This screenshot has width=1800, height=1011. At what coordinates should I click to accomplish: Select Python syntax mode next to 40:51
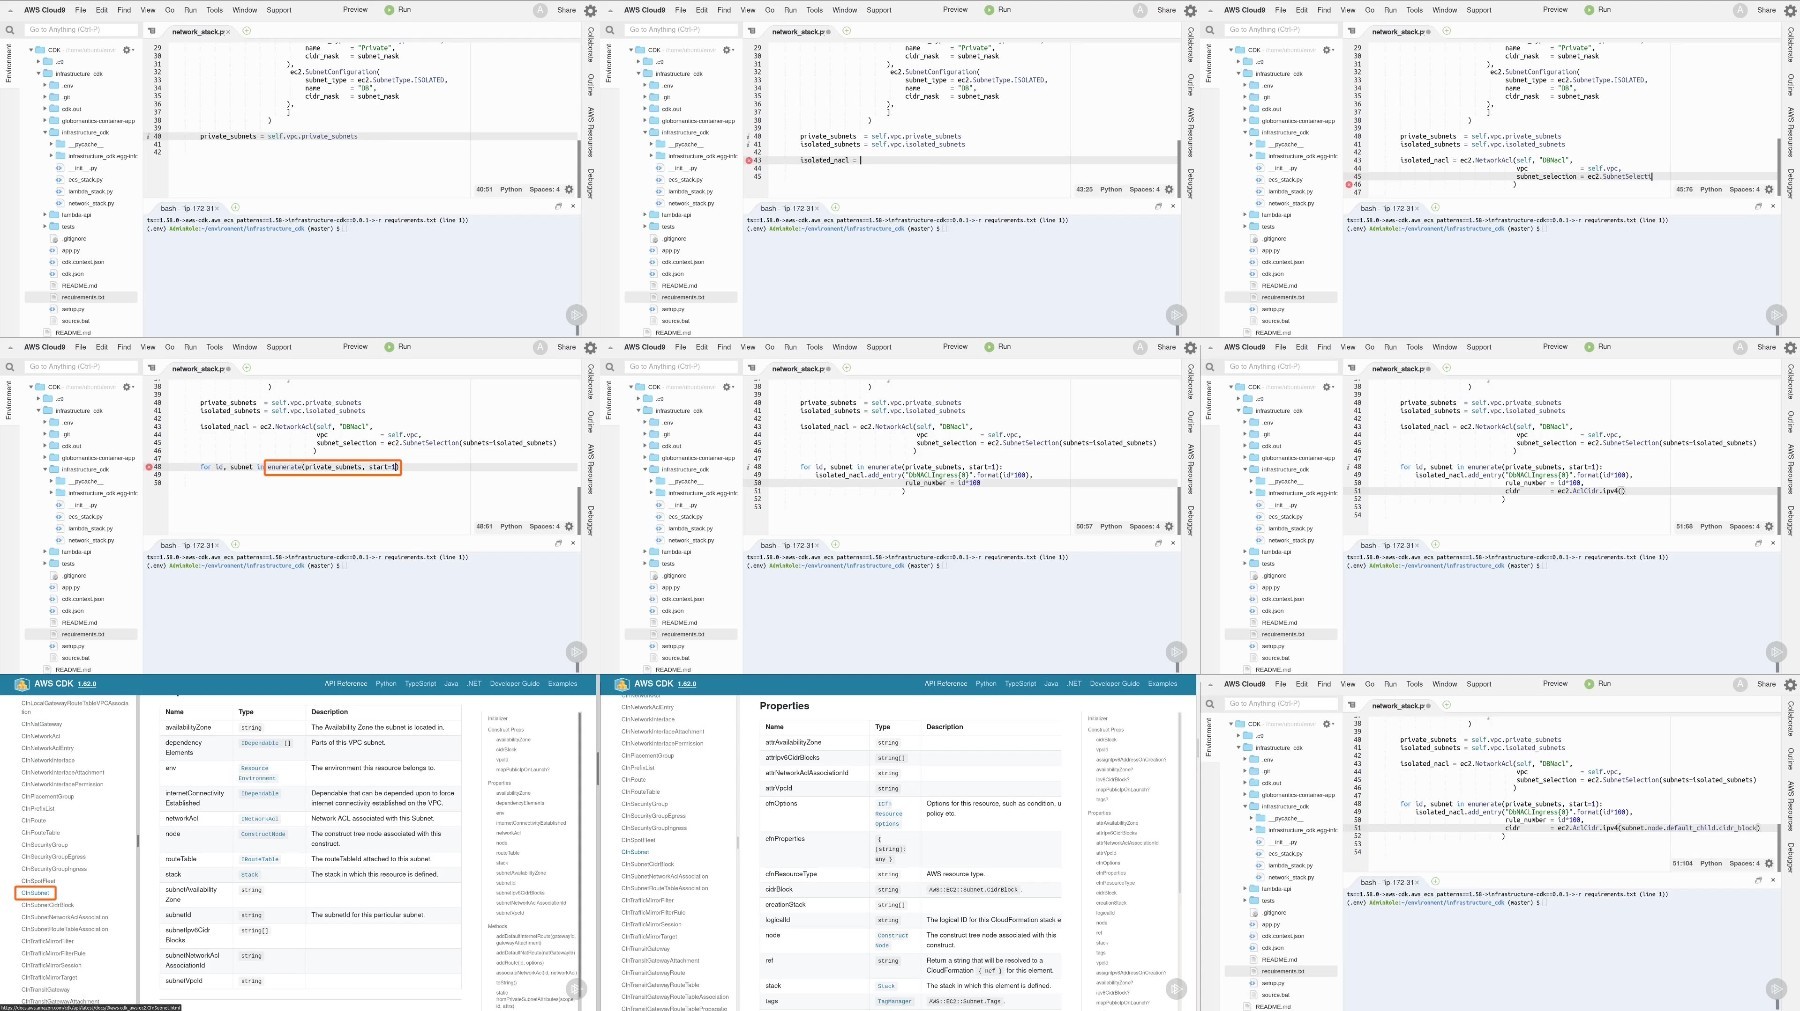pos(511,189)
